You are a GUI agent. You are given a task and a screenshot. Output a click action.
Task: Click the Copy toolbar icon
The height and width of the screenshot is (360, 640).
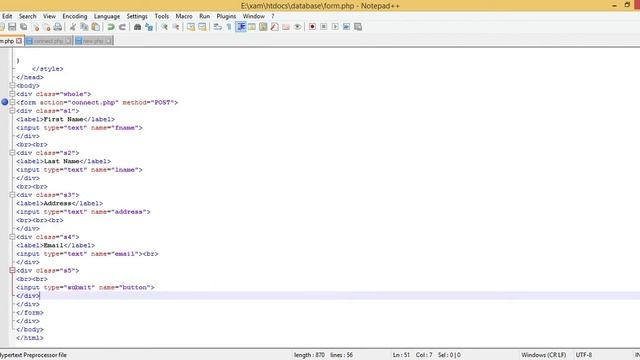point(84,27)
